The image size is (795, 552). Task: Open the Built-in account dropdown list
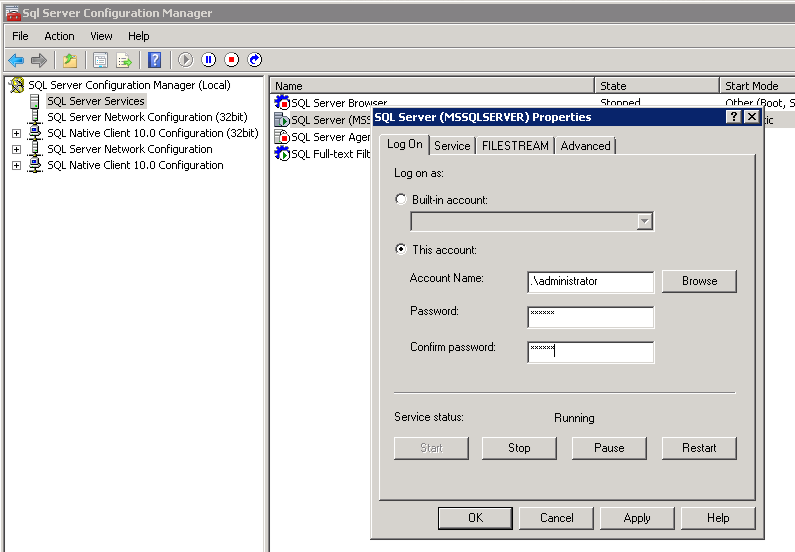pyautogui.click(x=644, y=222)
